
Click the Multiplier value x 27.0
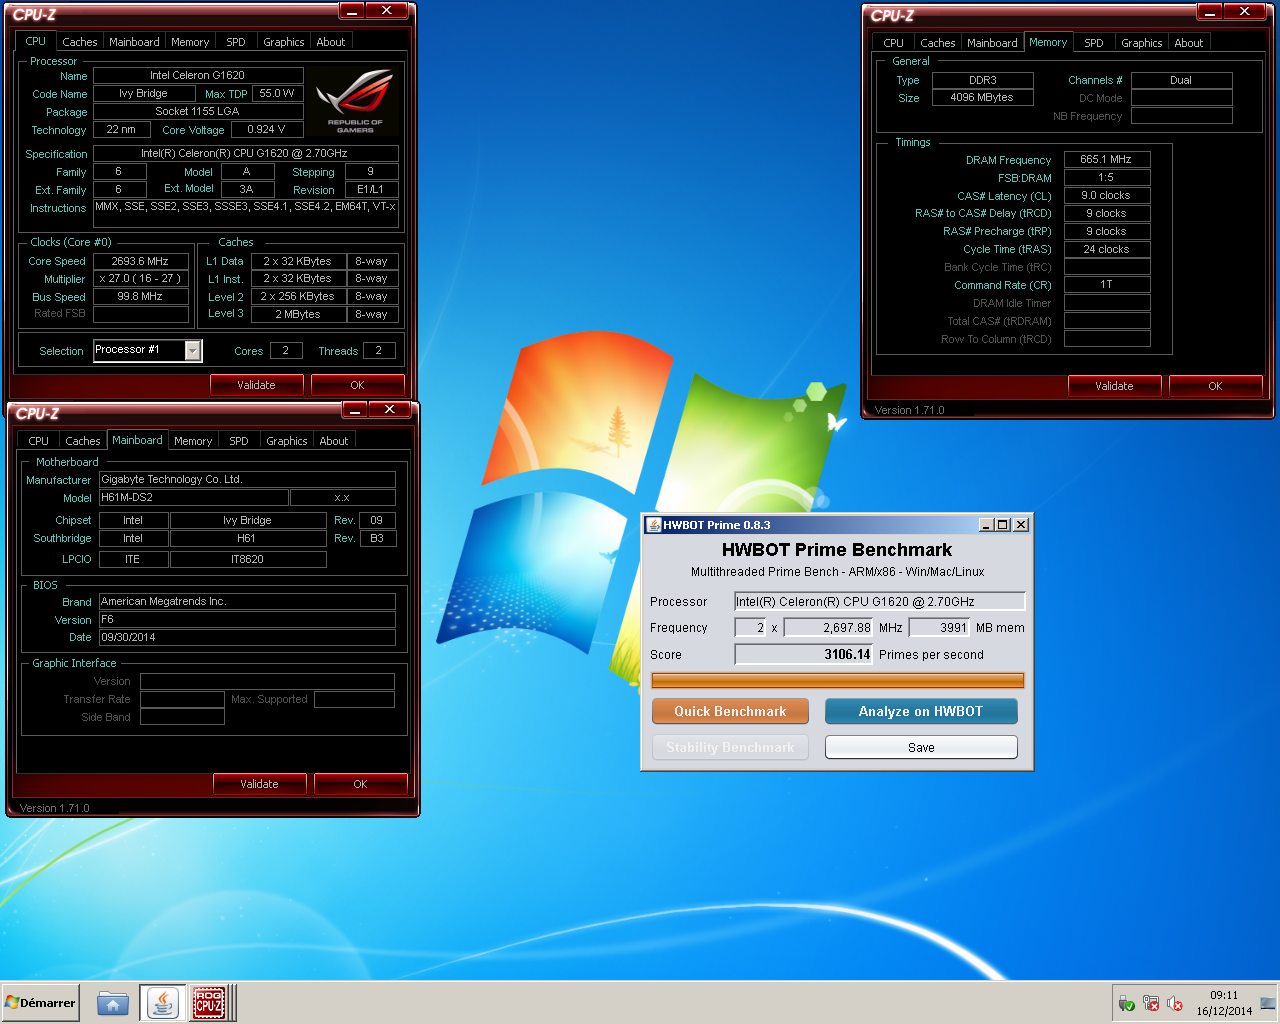coord(141,279)
